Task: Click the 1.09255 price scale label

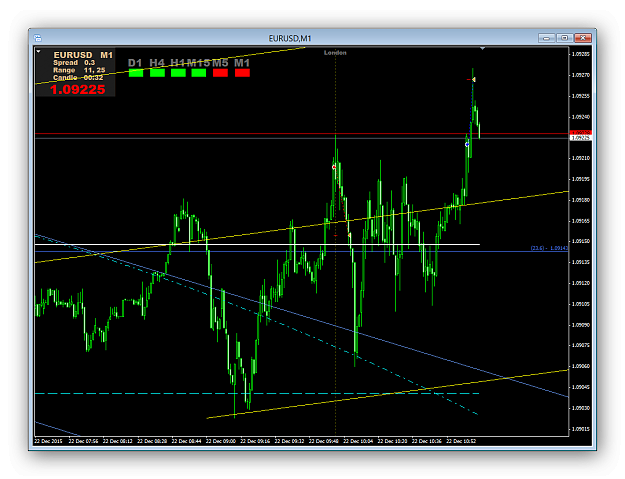Action: click(x=581, y=96)
